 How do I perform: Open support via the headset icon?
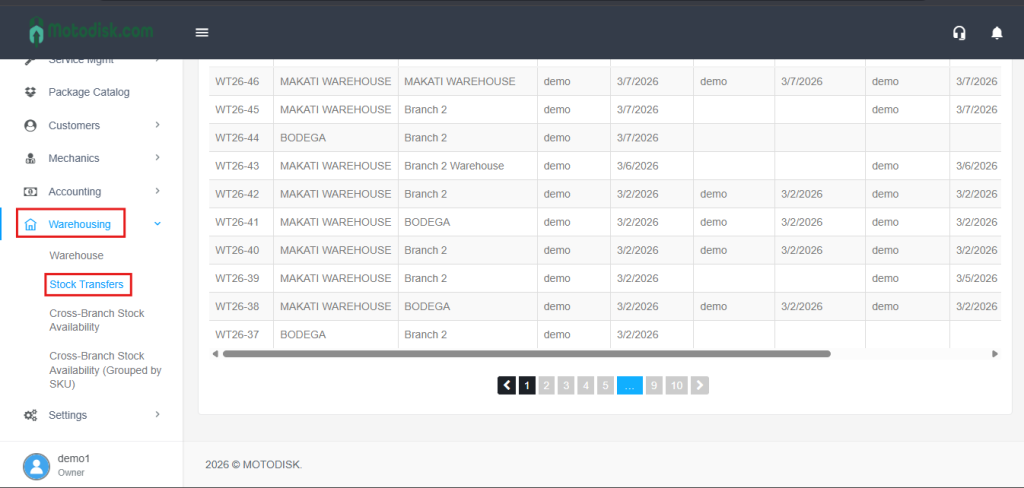click(x=959, y=33)
